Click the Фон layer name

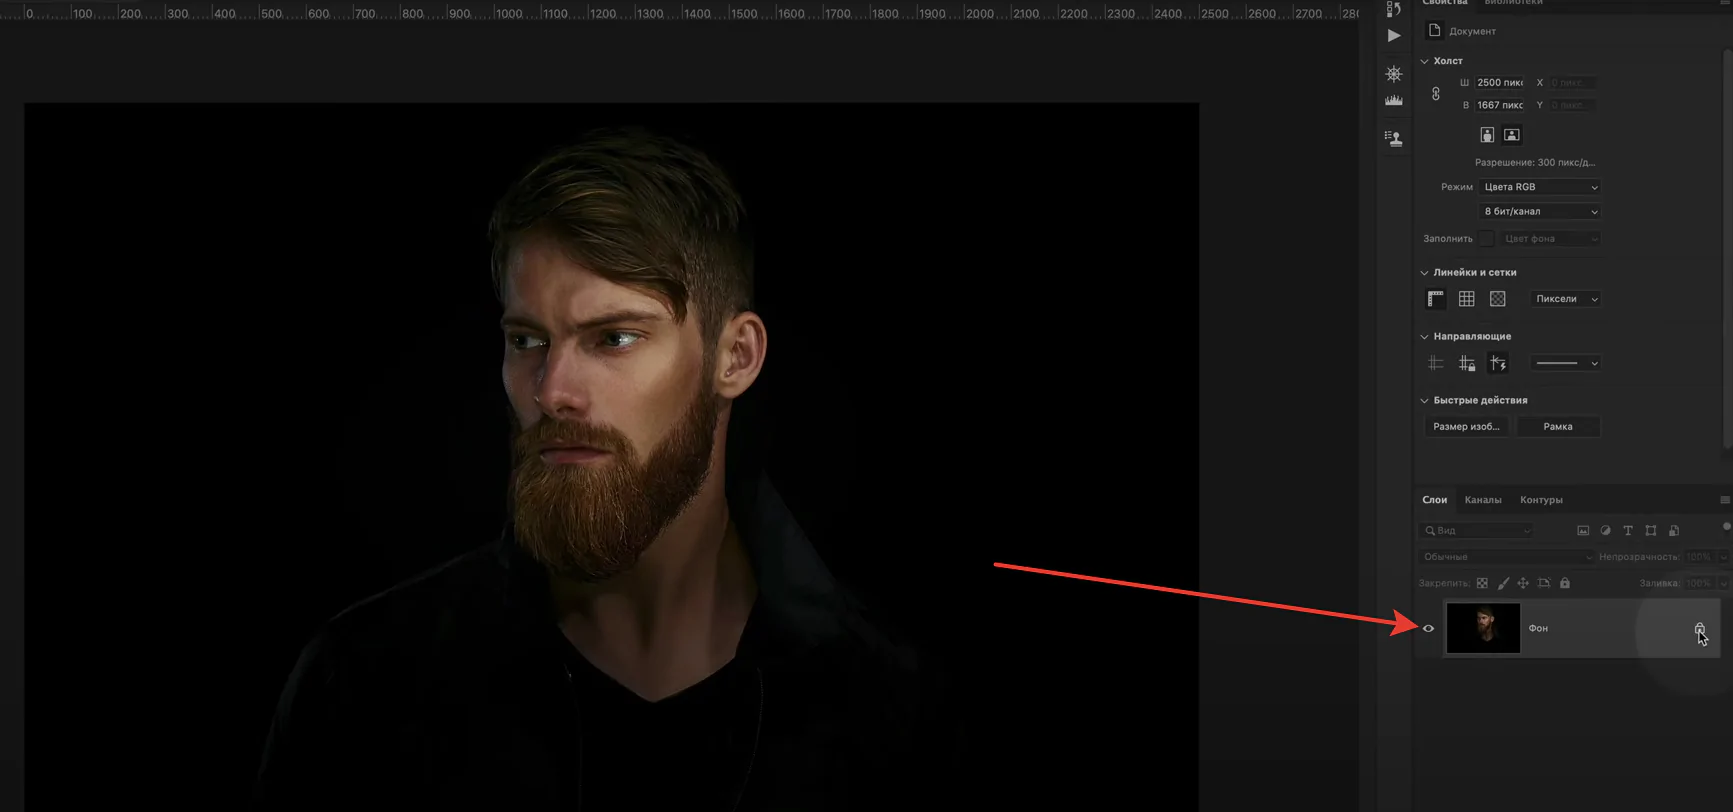[1538, 629]
